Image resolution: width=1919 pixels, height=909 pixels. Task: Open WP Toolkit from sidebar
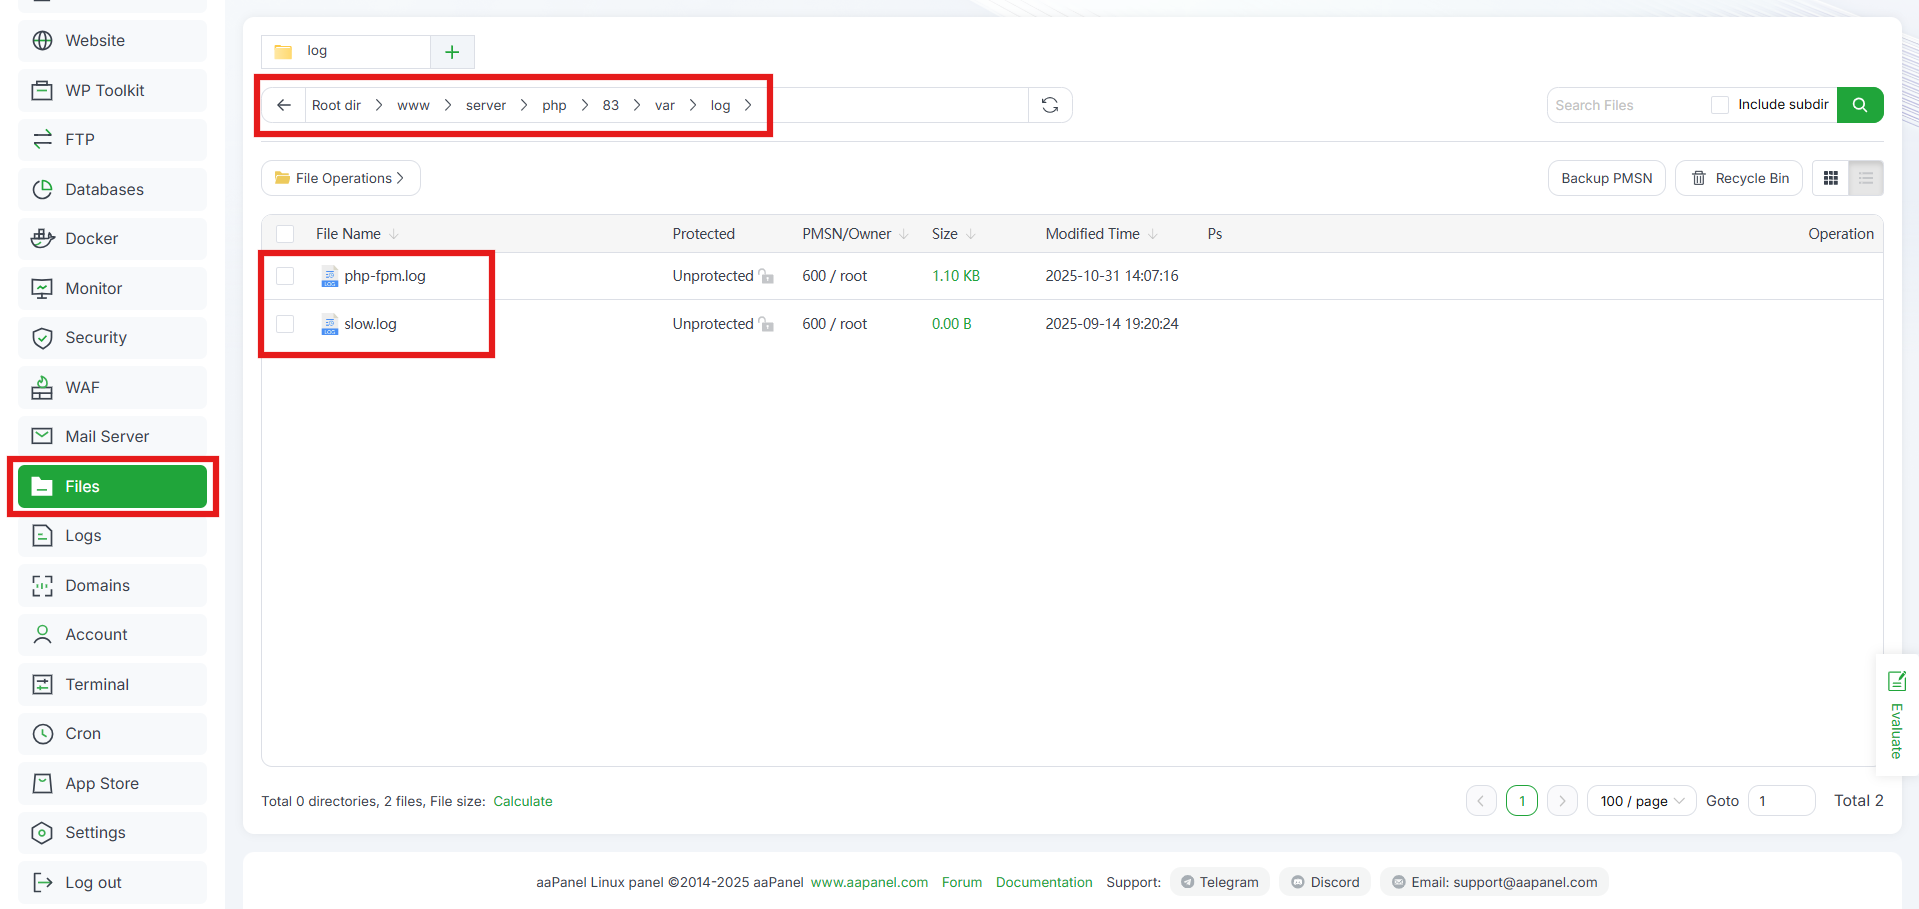click(x=112, y=90)
